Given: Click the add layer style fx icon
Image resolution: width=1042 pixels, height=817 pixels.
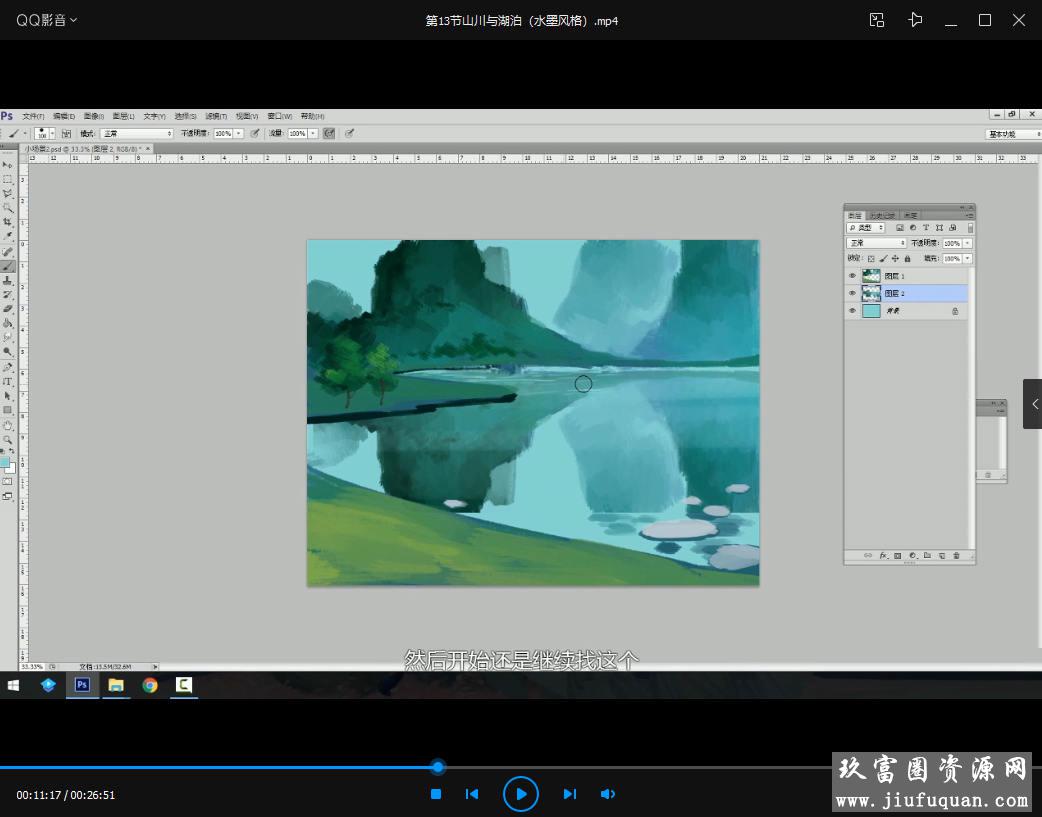Looking at the screenshot, I should click(x=884, y=556).
